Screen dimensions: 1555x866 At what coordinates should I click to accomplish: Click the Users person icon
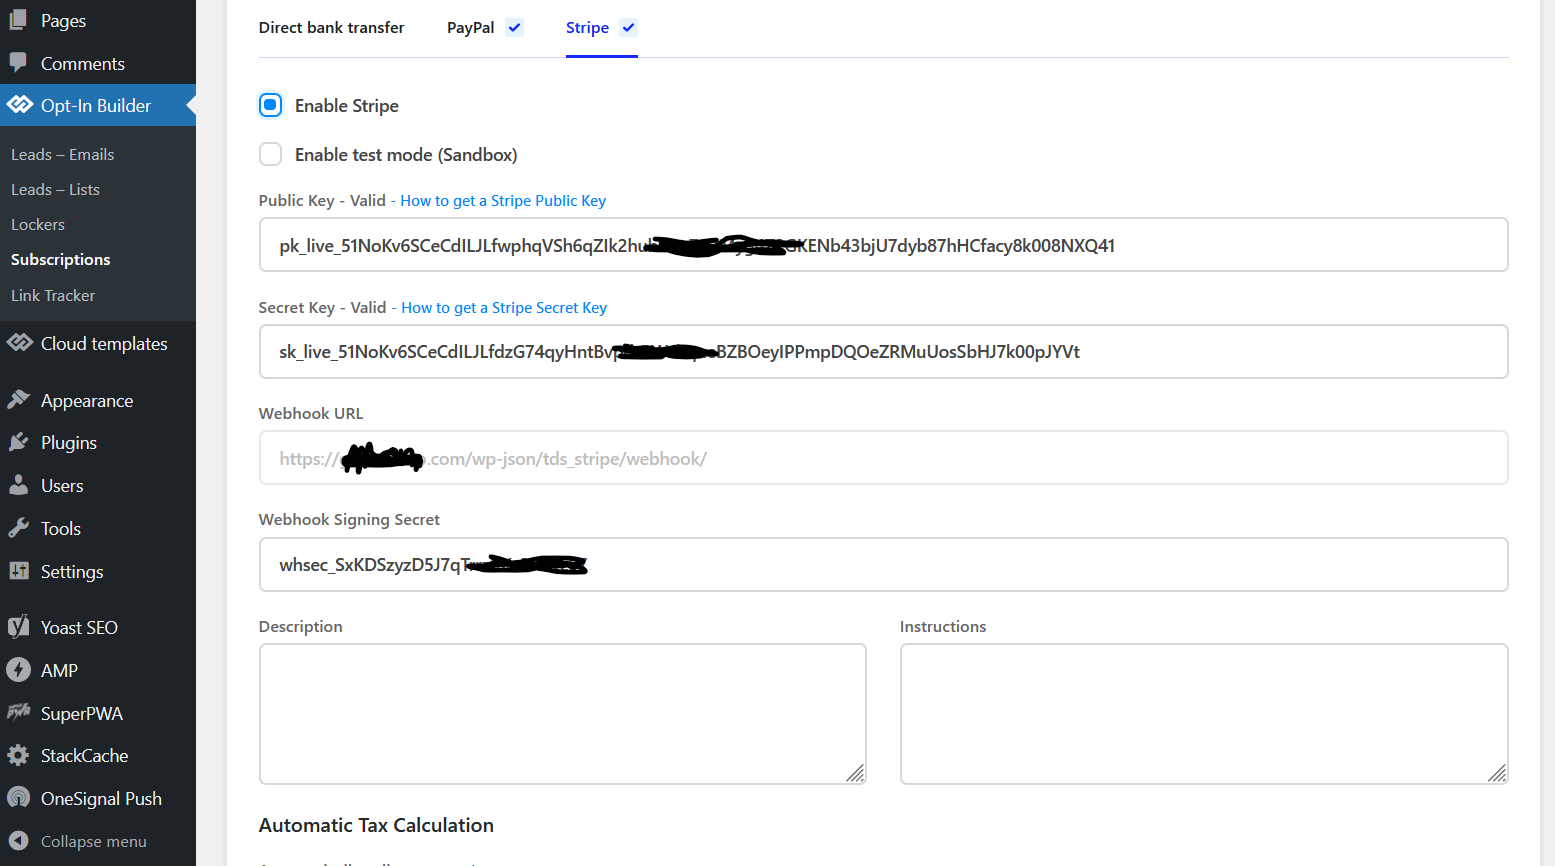pyautogui.click(x=18, y=485)
